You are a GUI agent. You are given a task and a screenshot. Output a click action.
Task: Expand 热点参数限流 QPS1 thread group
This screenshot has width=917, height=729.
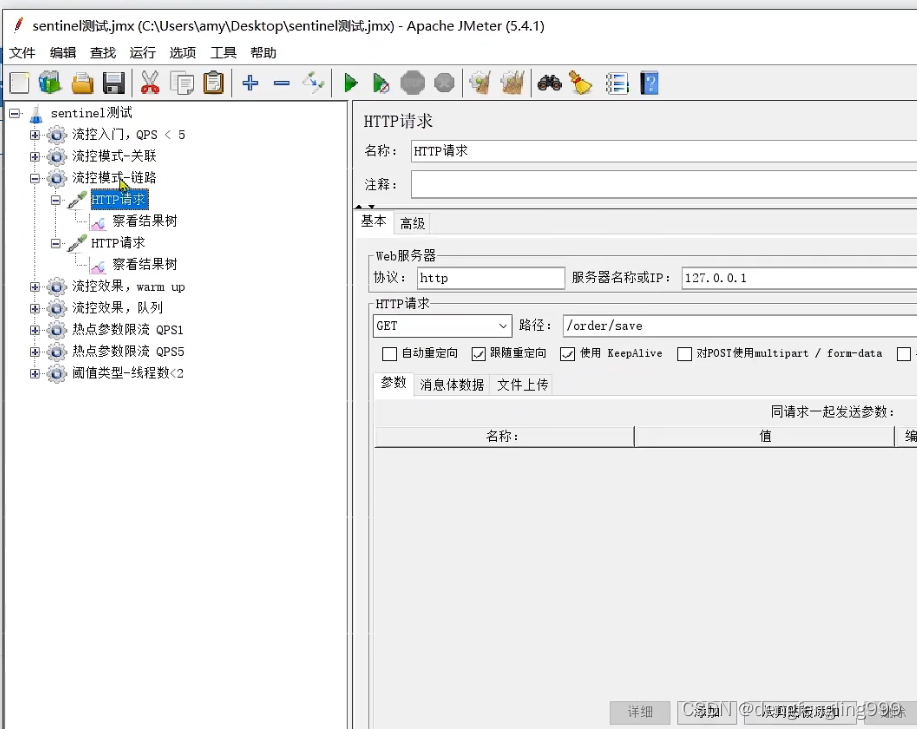[x=35, y=330]
